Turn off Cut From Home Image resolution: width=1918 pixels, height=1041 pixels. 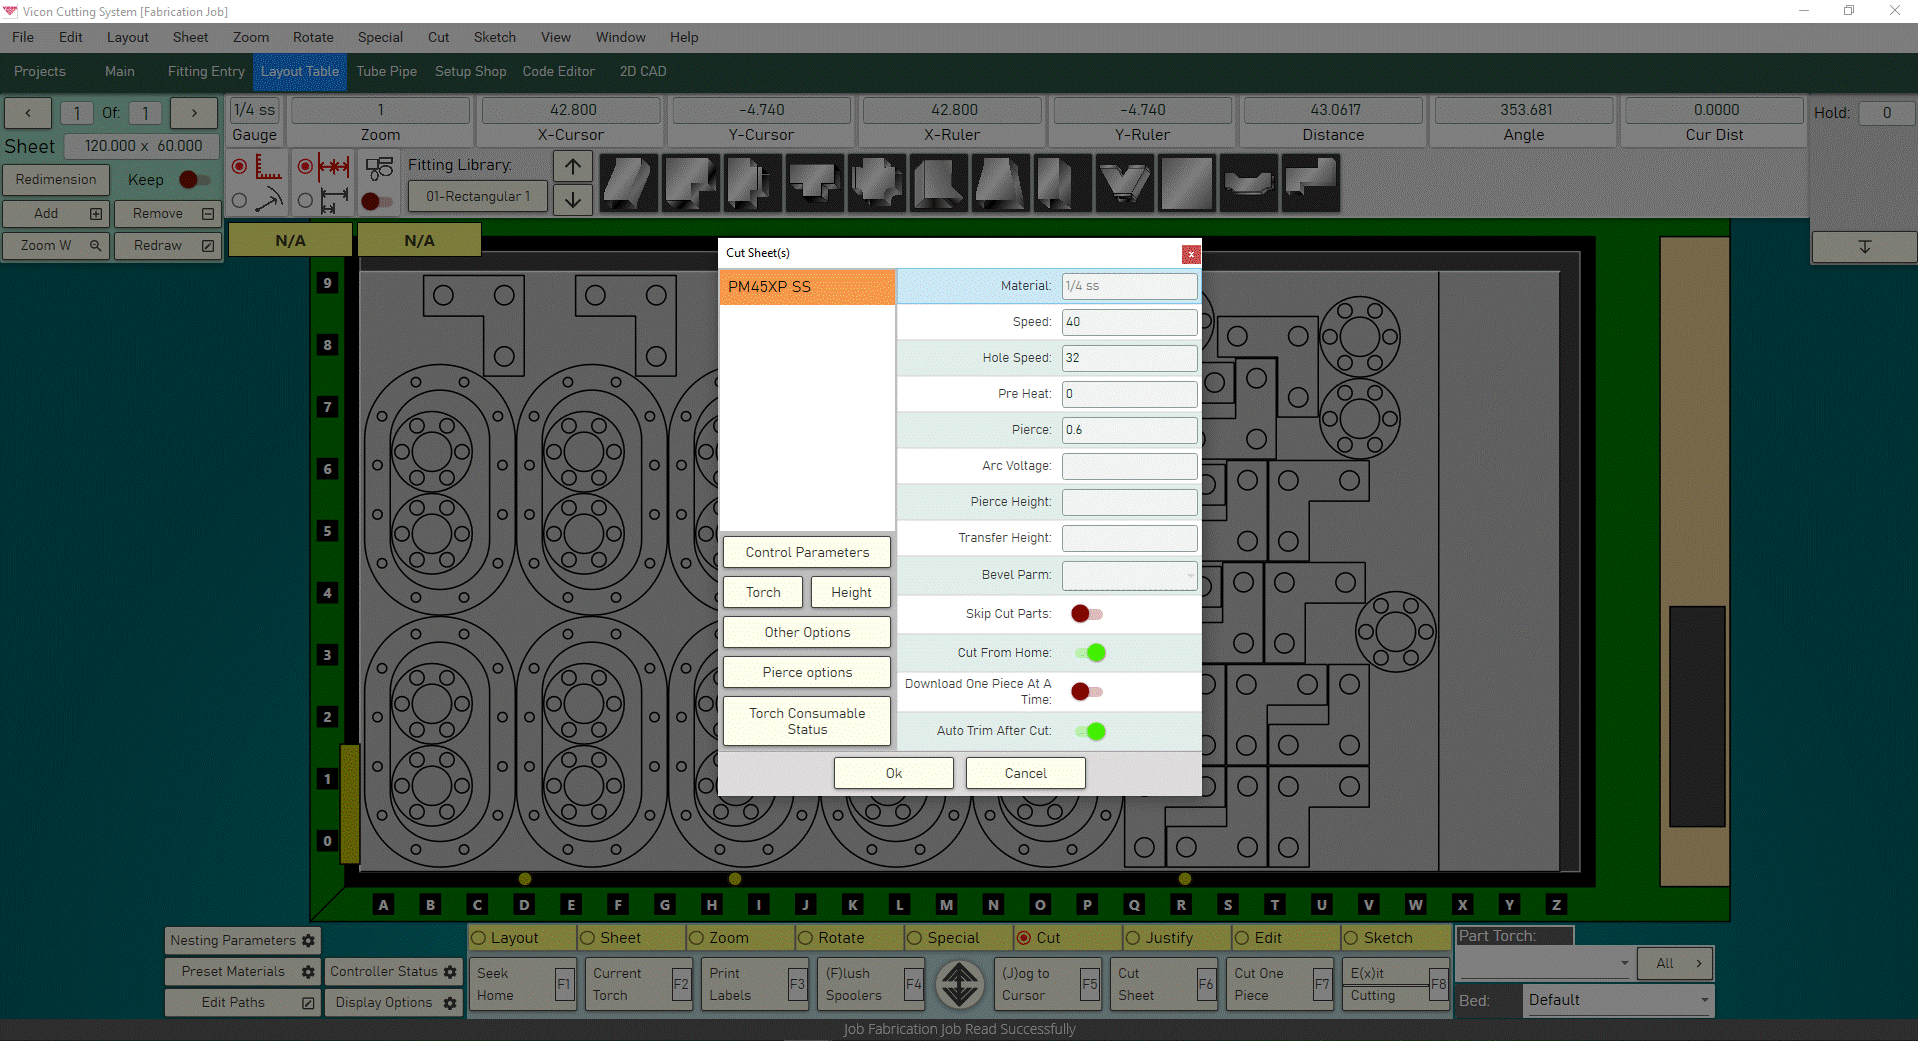point(1092,653)
